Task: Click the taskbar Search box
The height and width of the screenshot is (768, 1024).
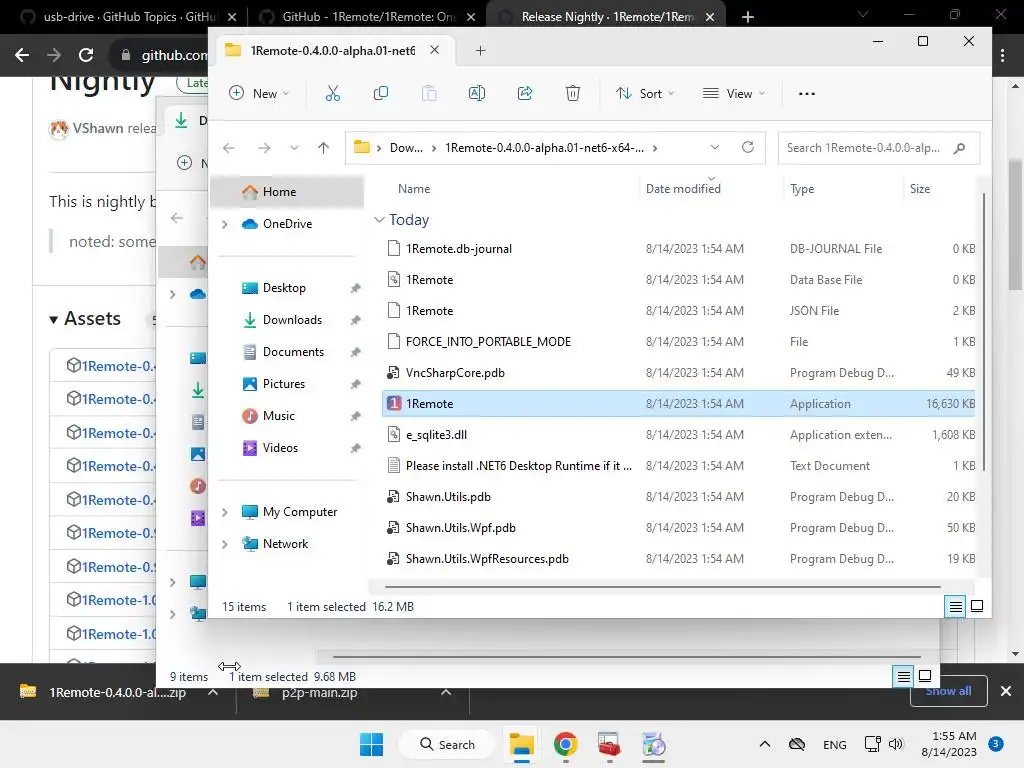Action: (x=447, y=744)
